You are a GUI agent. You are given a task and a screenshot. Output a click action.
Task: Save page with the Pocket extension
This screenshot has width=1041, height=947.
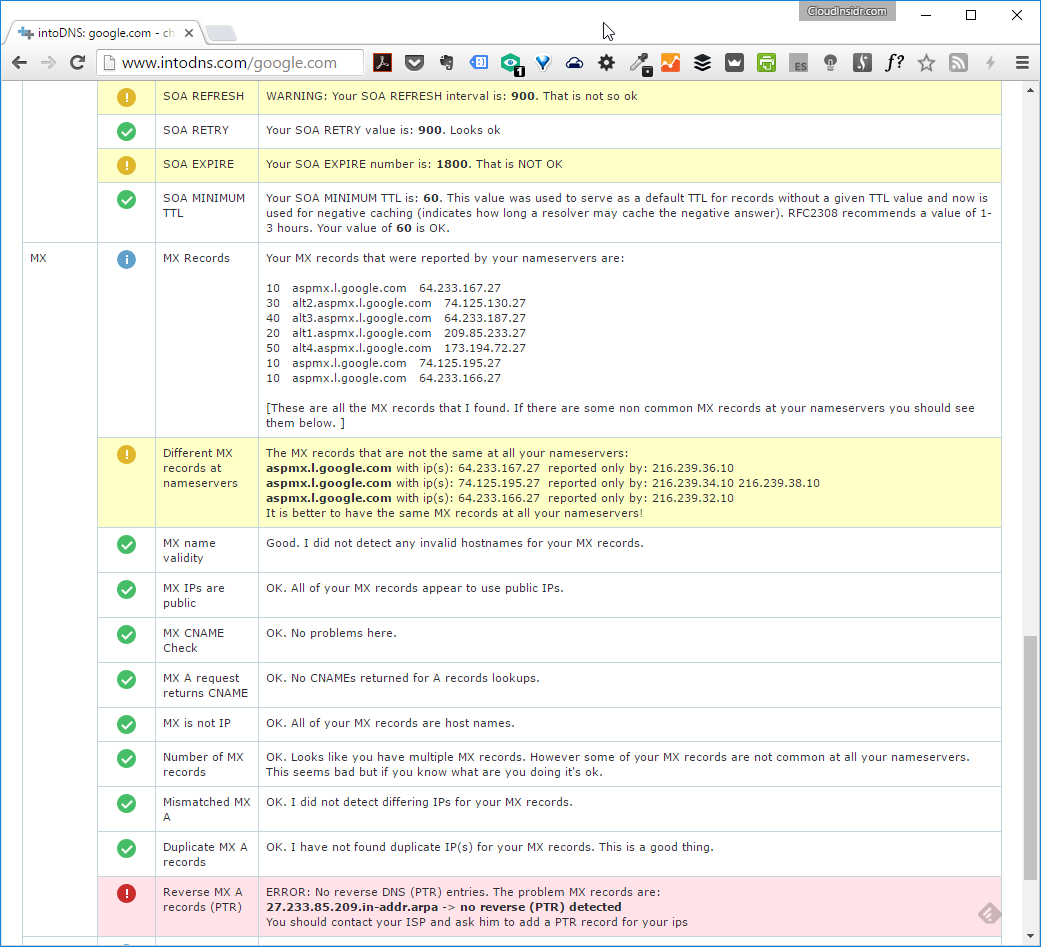414,63
